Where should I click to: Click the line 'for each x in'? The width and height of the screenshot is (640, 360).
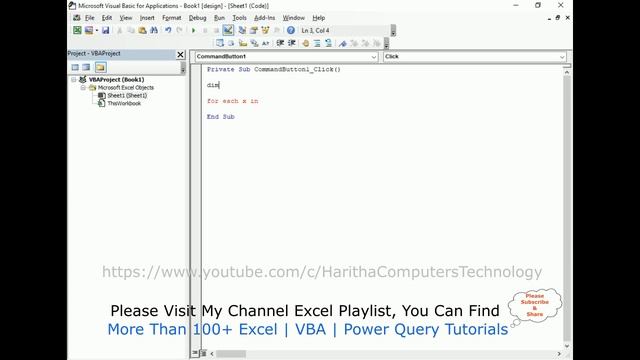(x=233, y=101)
